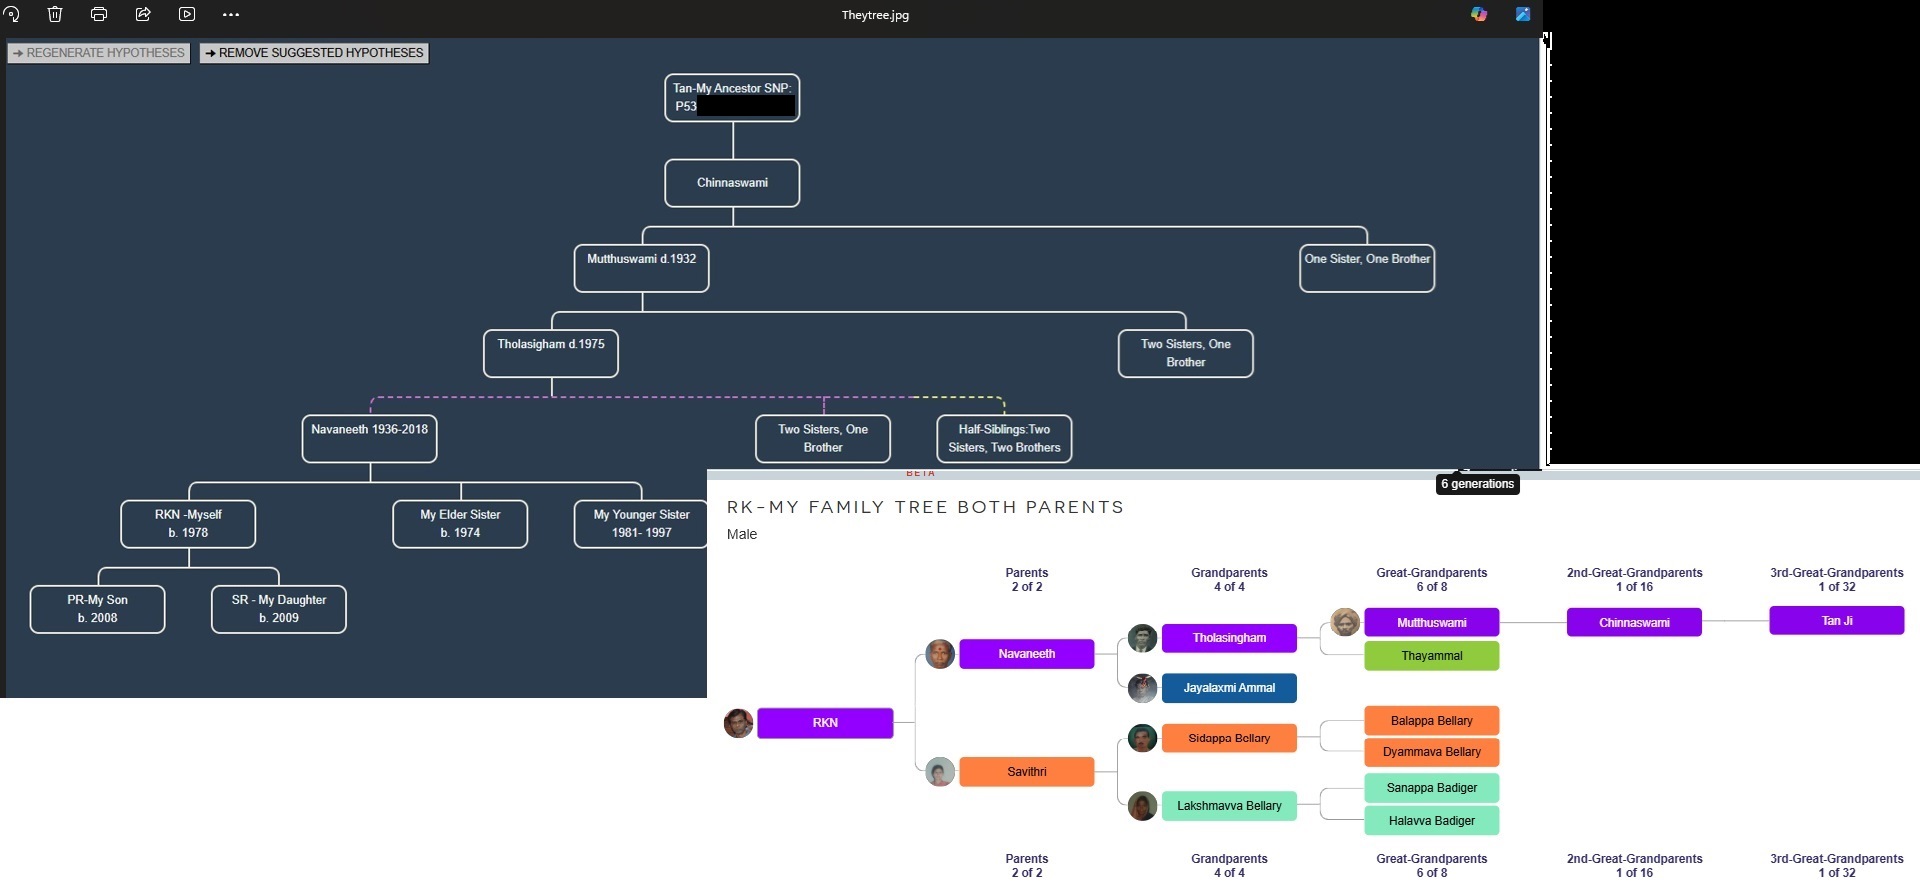Open Tholasingham's profile photo thumbnail

pyautogui.click(x=1142, y=638)
